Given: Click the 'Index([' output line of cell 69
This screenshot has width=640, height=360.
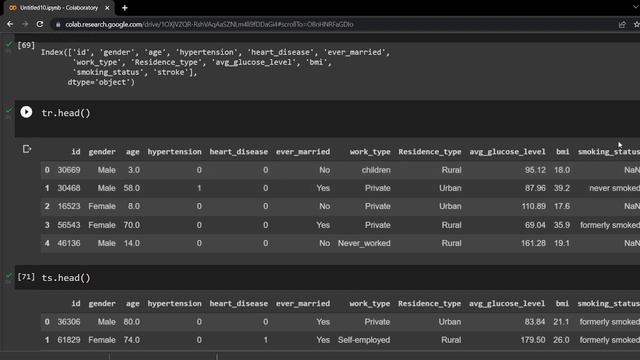Looking at the screenshot, I should point(216,52).
